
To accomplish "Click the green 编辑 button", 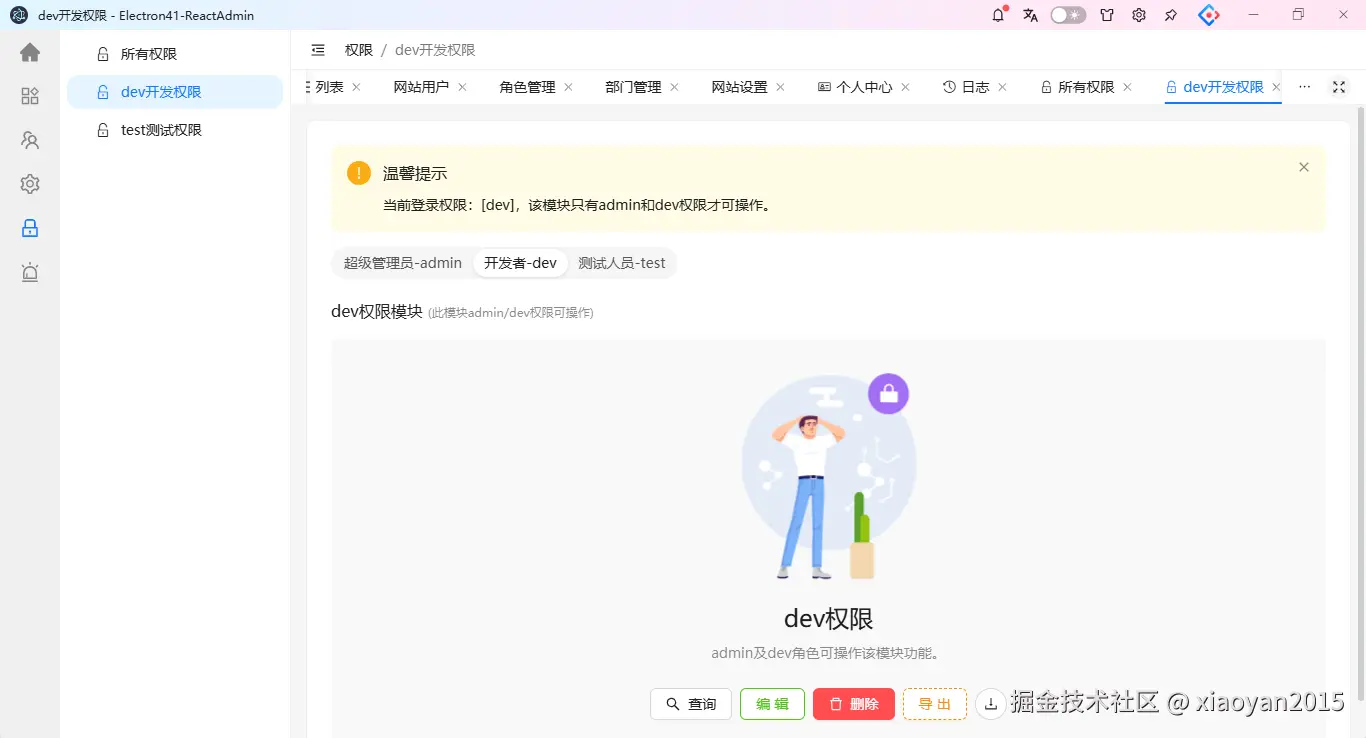I will pos(772,704).
